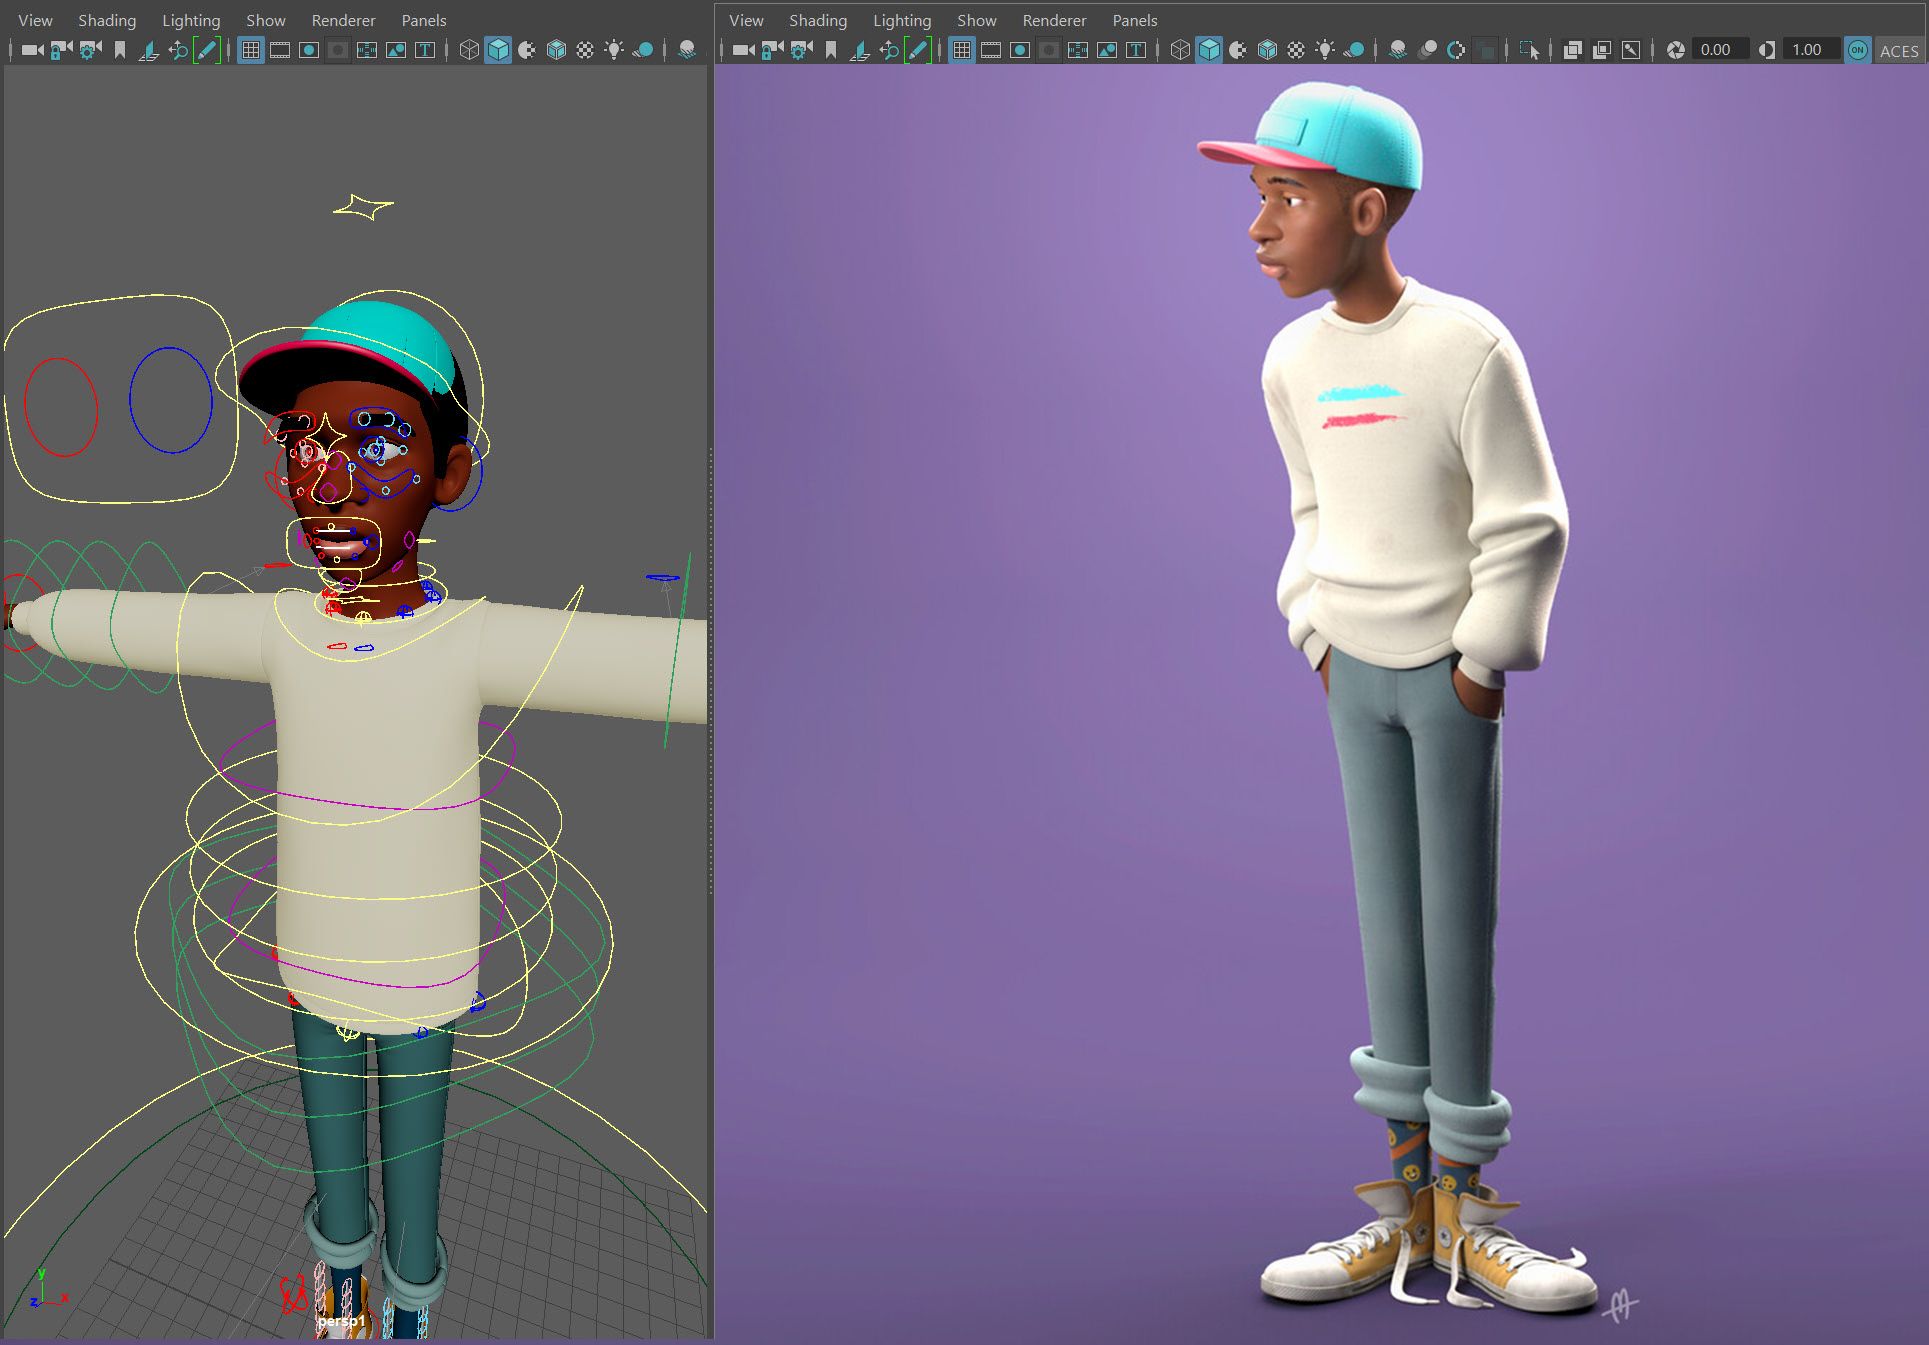1929x1345 pixels.
Task: Click Textured checker icon in left panel
Action: coord(585,50)
